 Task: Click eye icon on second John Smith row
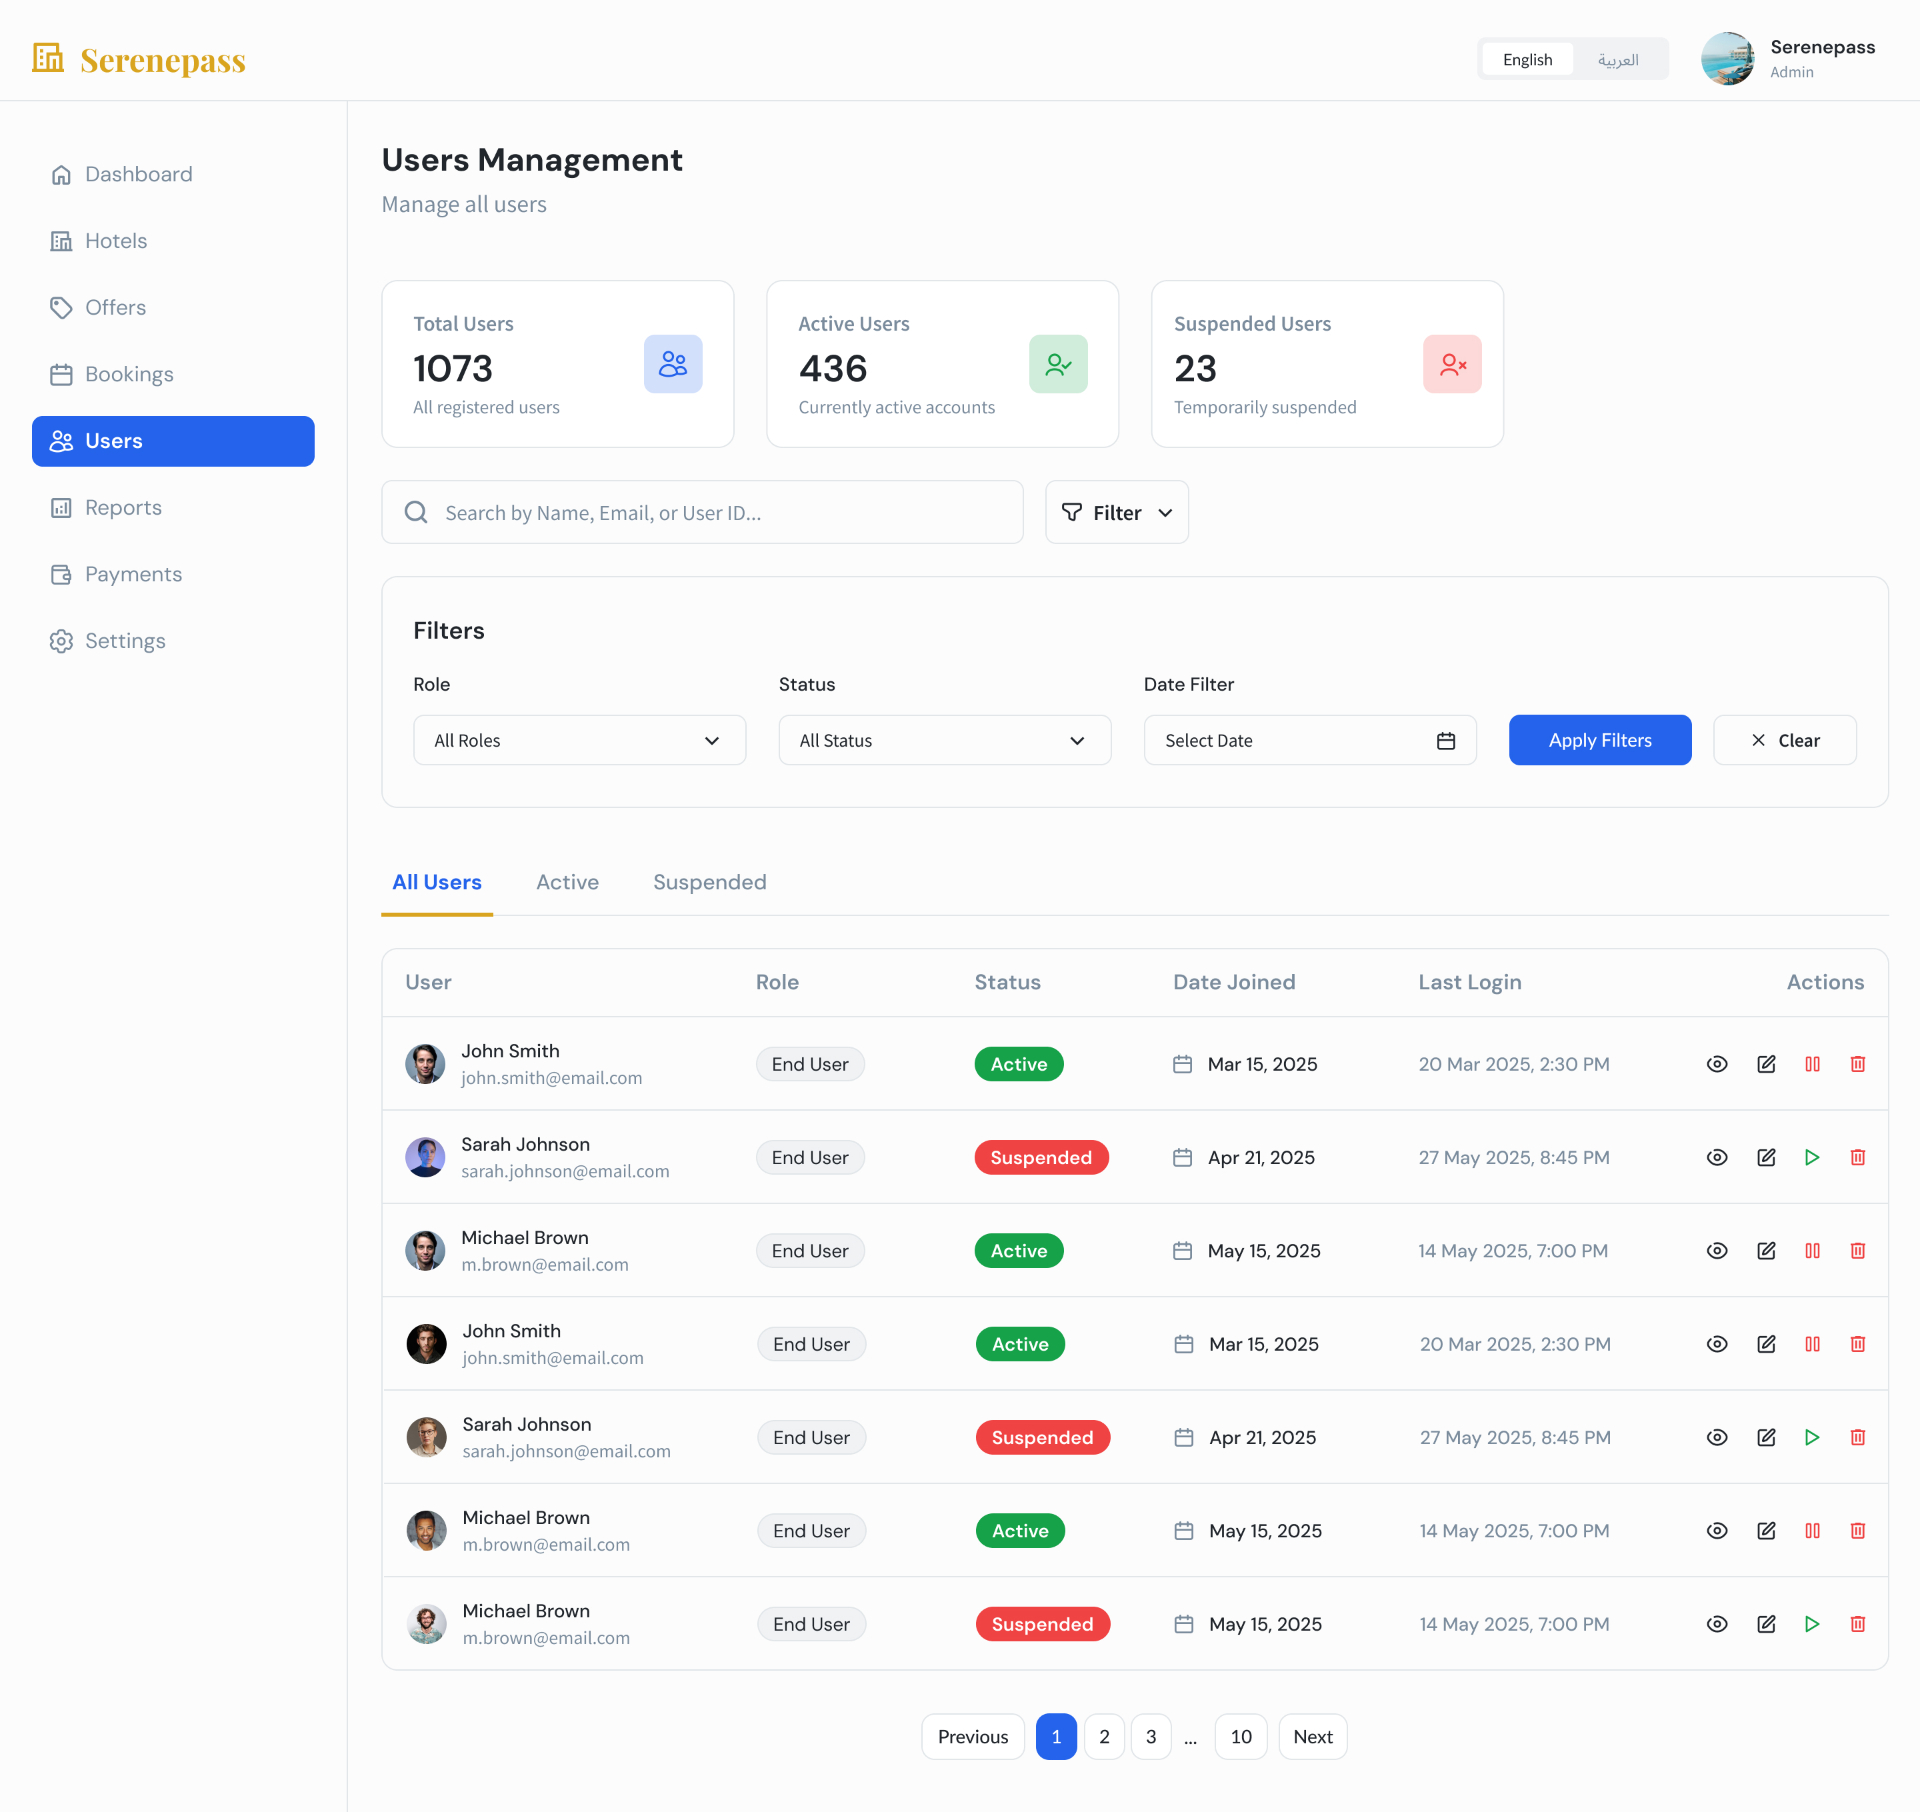pos(1717,1344)
